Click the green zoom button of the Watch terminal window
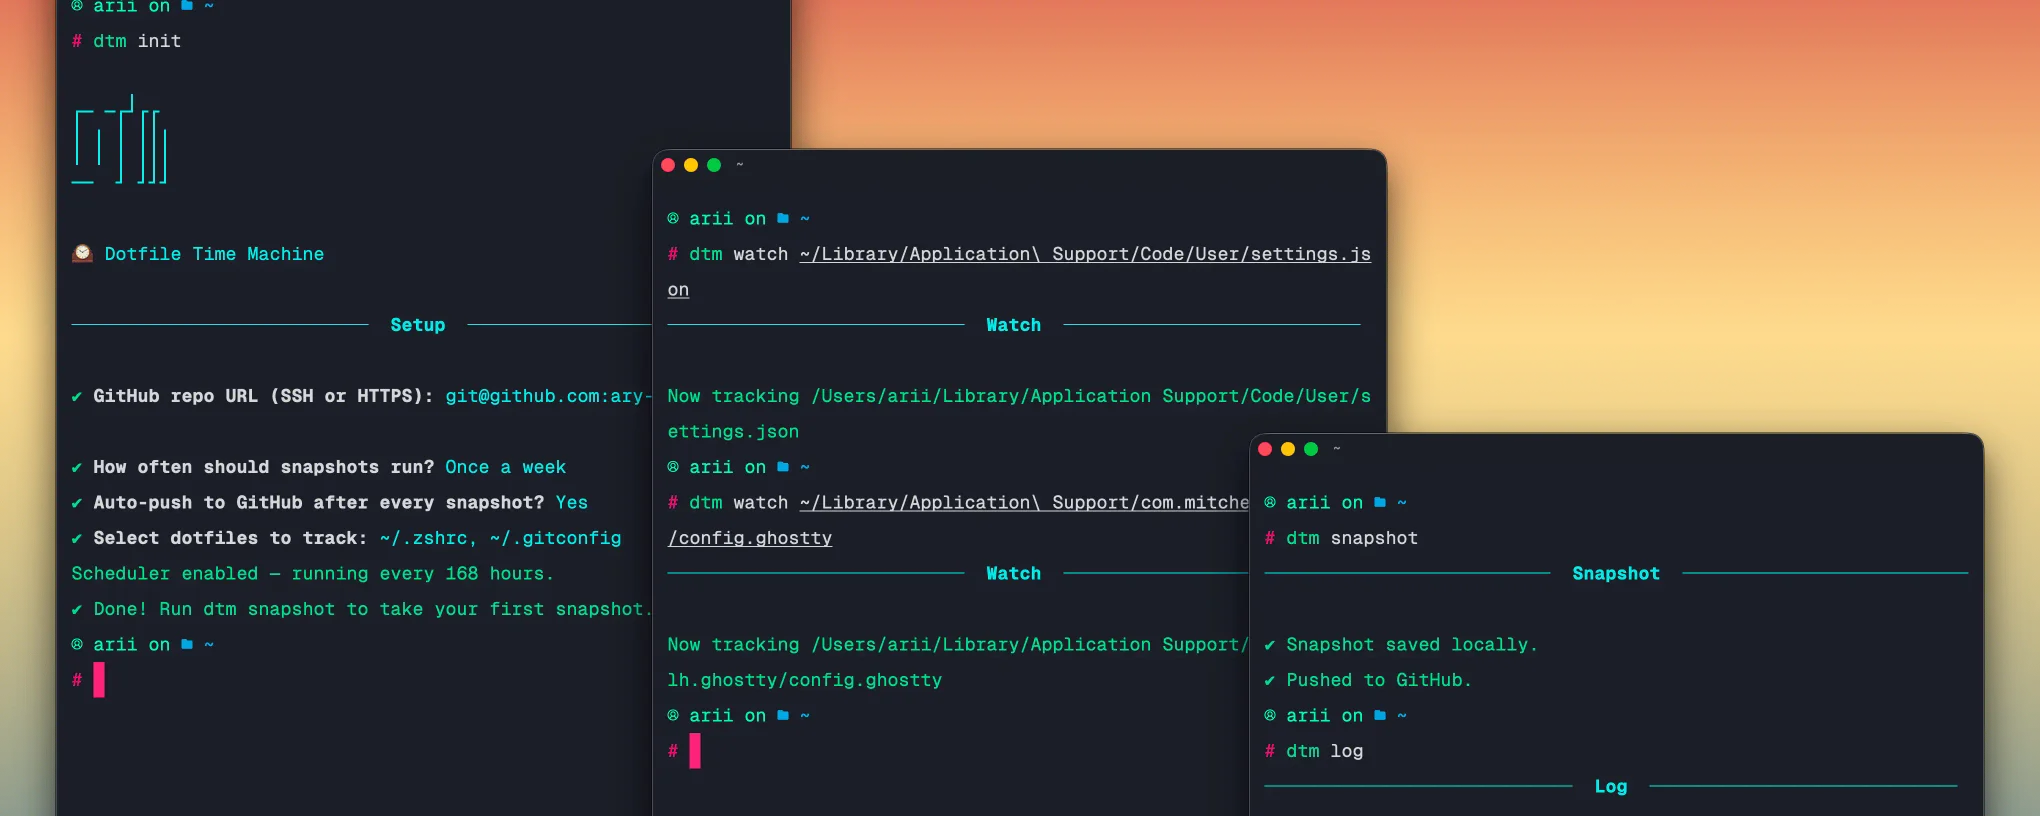2040x816 pixels. pos(714,165)
